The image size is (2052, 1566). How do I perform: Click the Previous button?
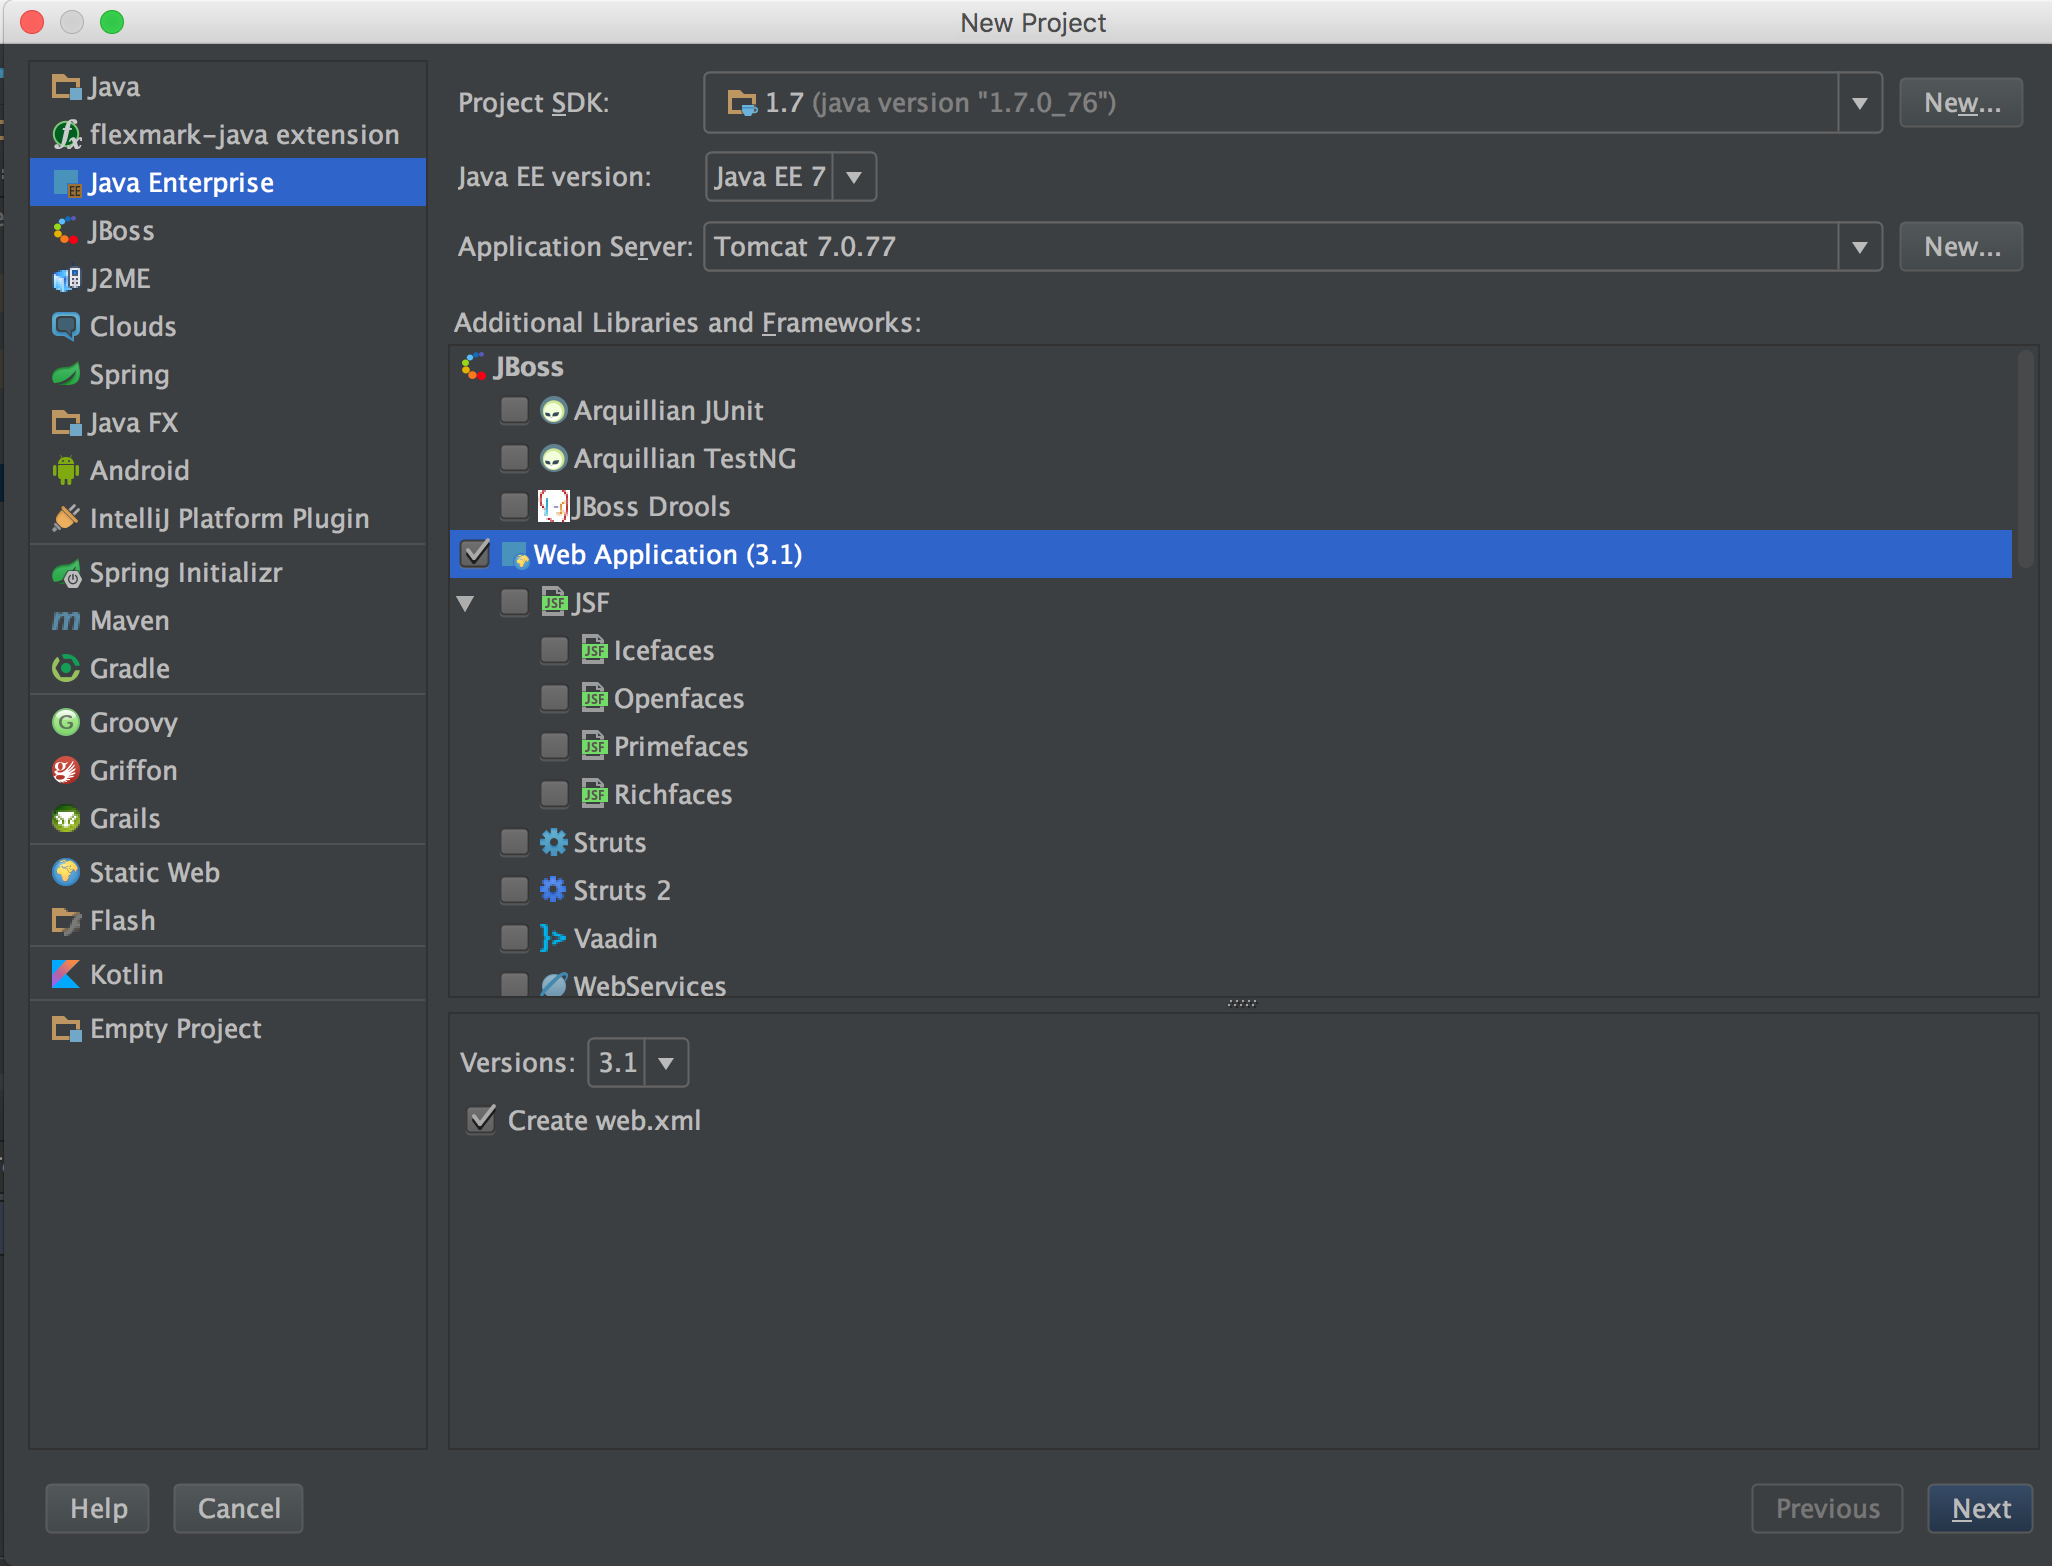(x=1827, y=1508)
